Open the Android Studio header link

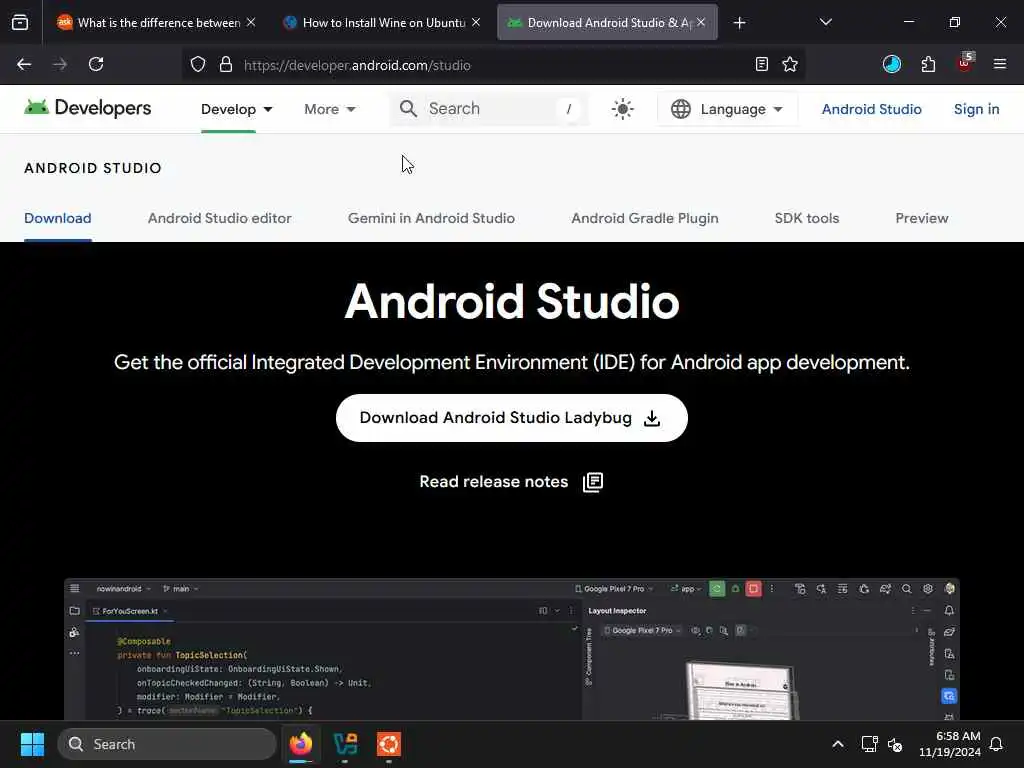coord(871,109)
